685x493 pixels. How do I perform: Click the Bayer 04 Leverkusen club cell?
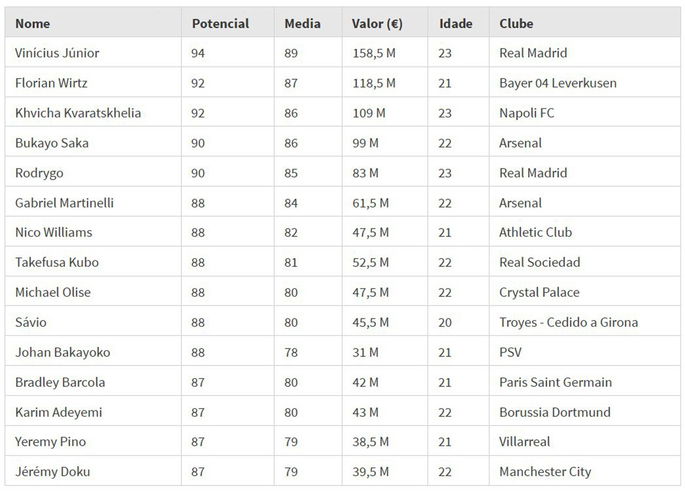557,83
